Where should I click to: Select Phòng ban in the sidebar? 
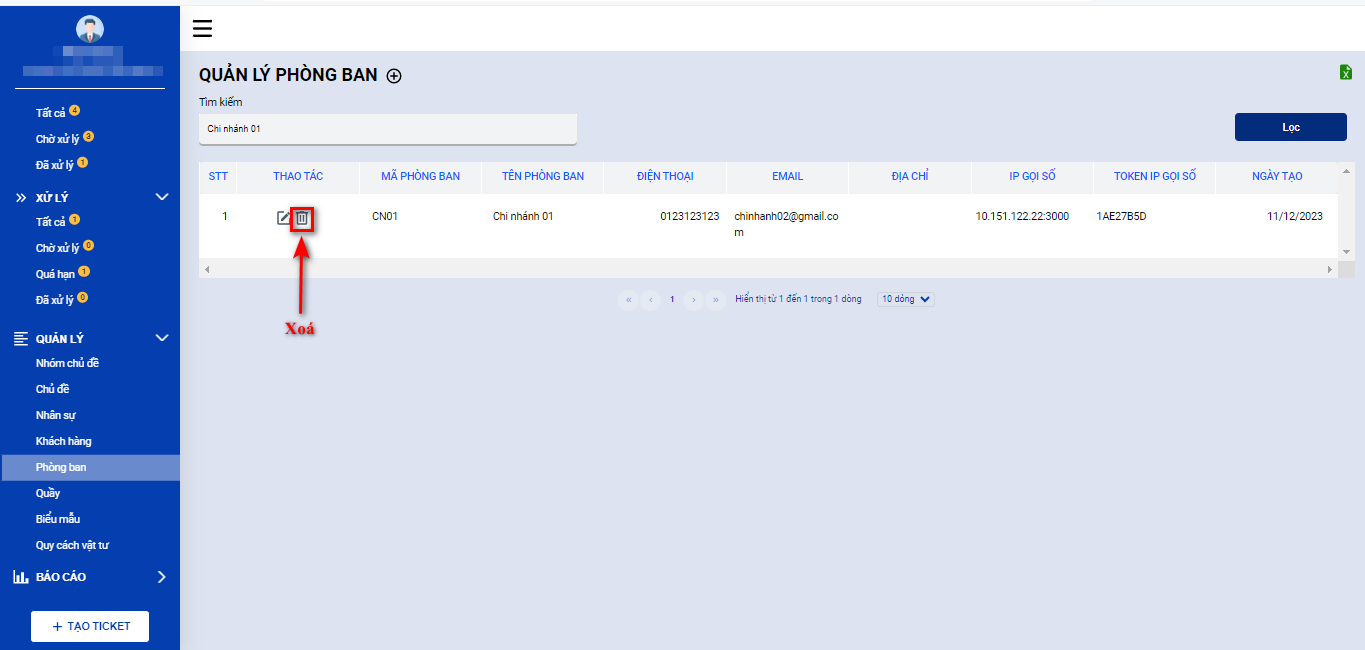tap(90, 467)
